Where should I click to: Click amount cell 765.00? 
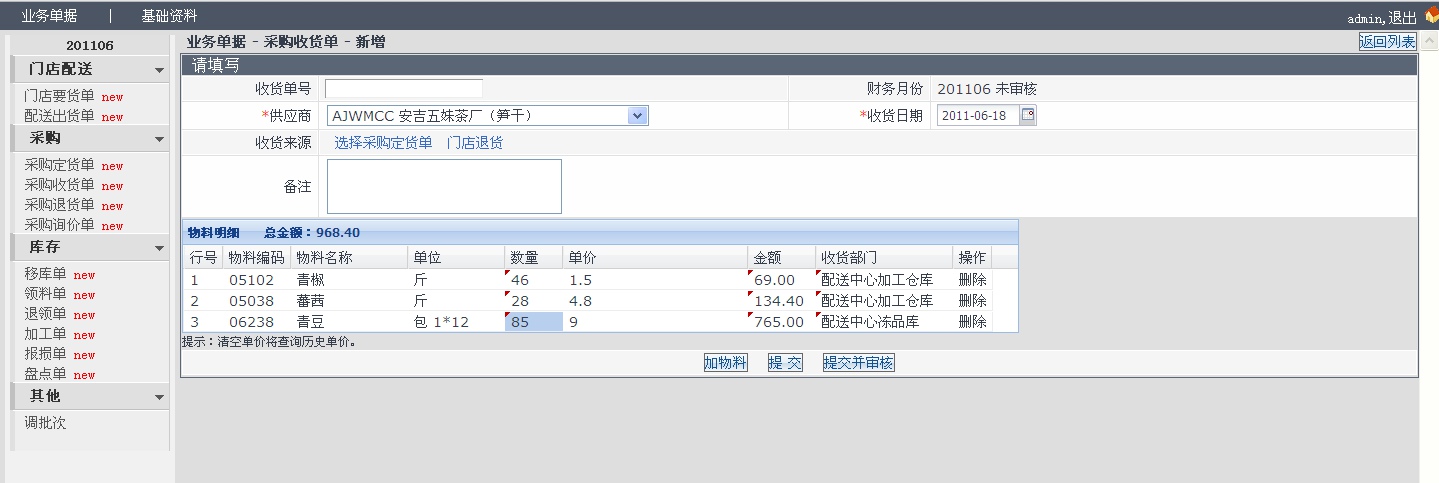coord(781,322)
